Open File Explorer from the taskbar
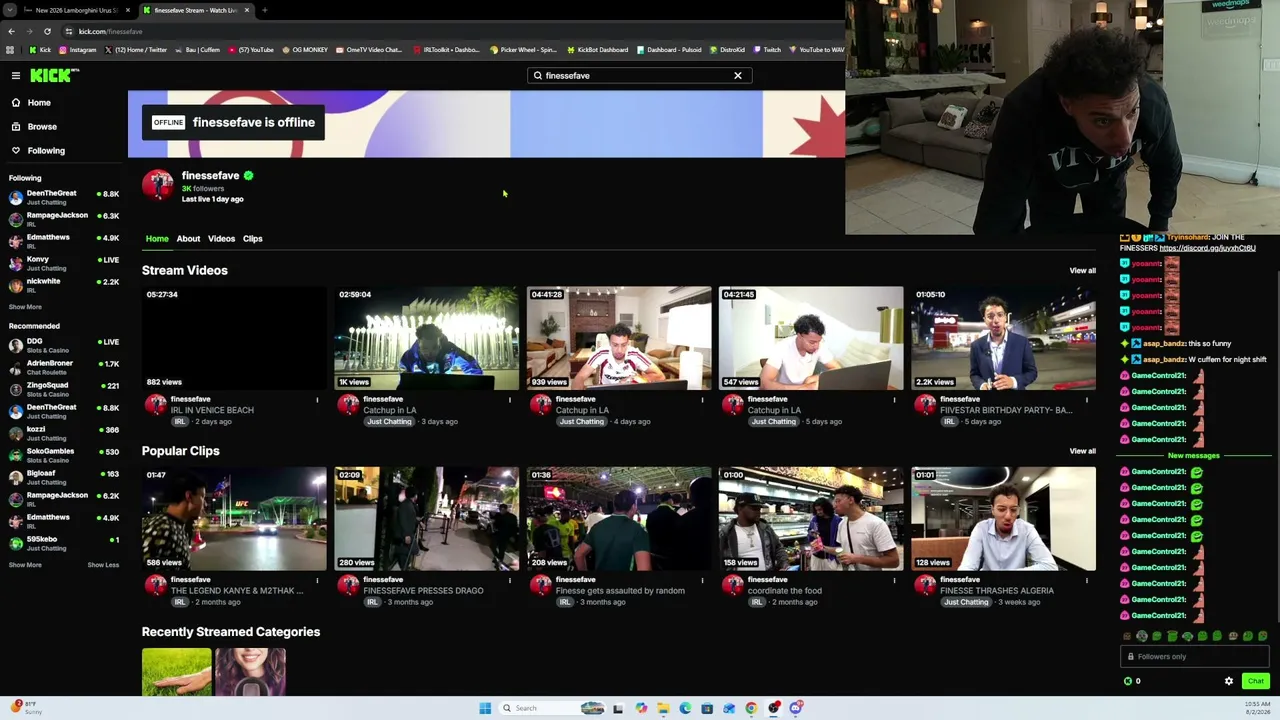1280x720 pixels. [x=663, y=708]
